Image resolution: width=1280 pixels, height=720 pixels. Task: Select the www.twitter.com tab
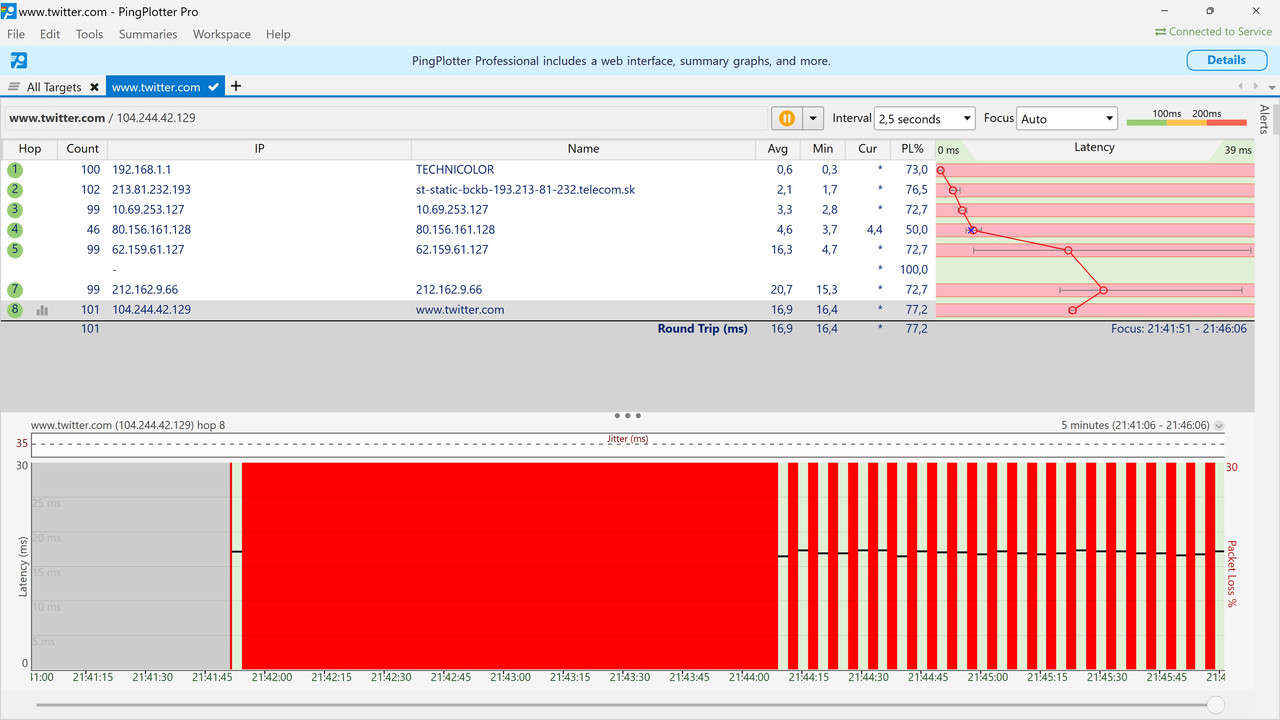156,87
